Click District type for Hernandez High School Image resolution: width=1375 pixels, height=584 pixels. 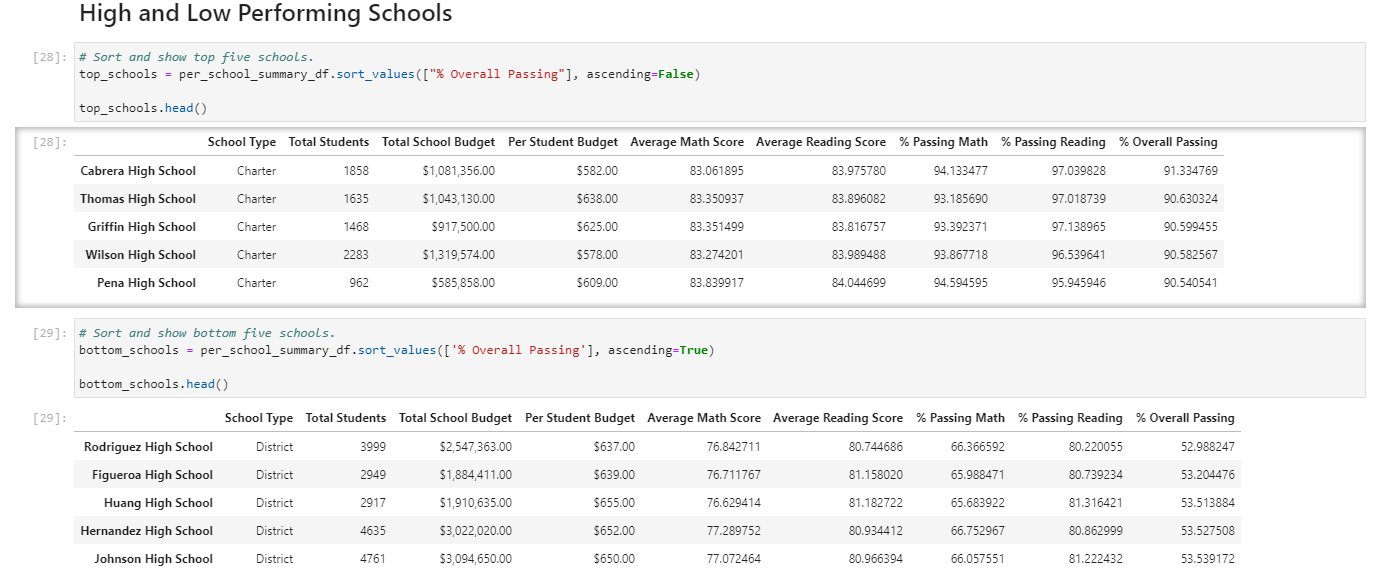click(x=274, y=531)
